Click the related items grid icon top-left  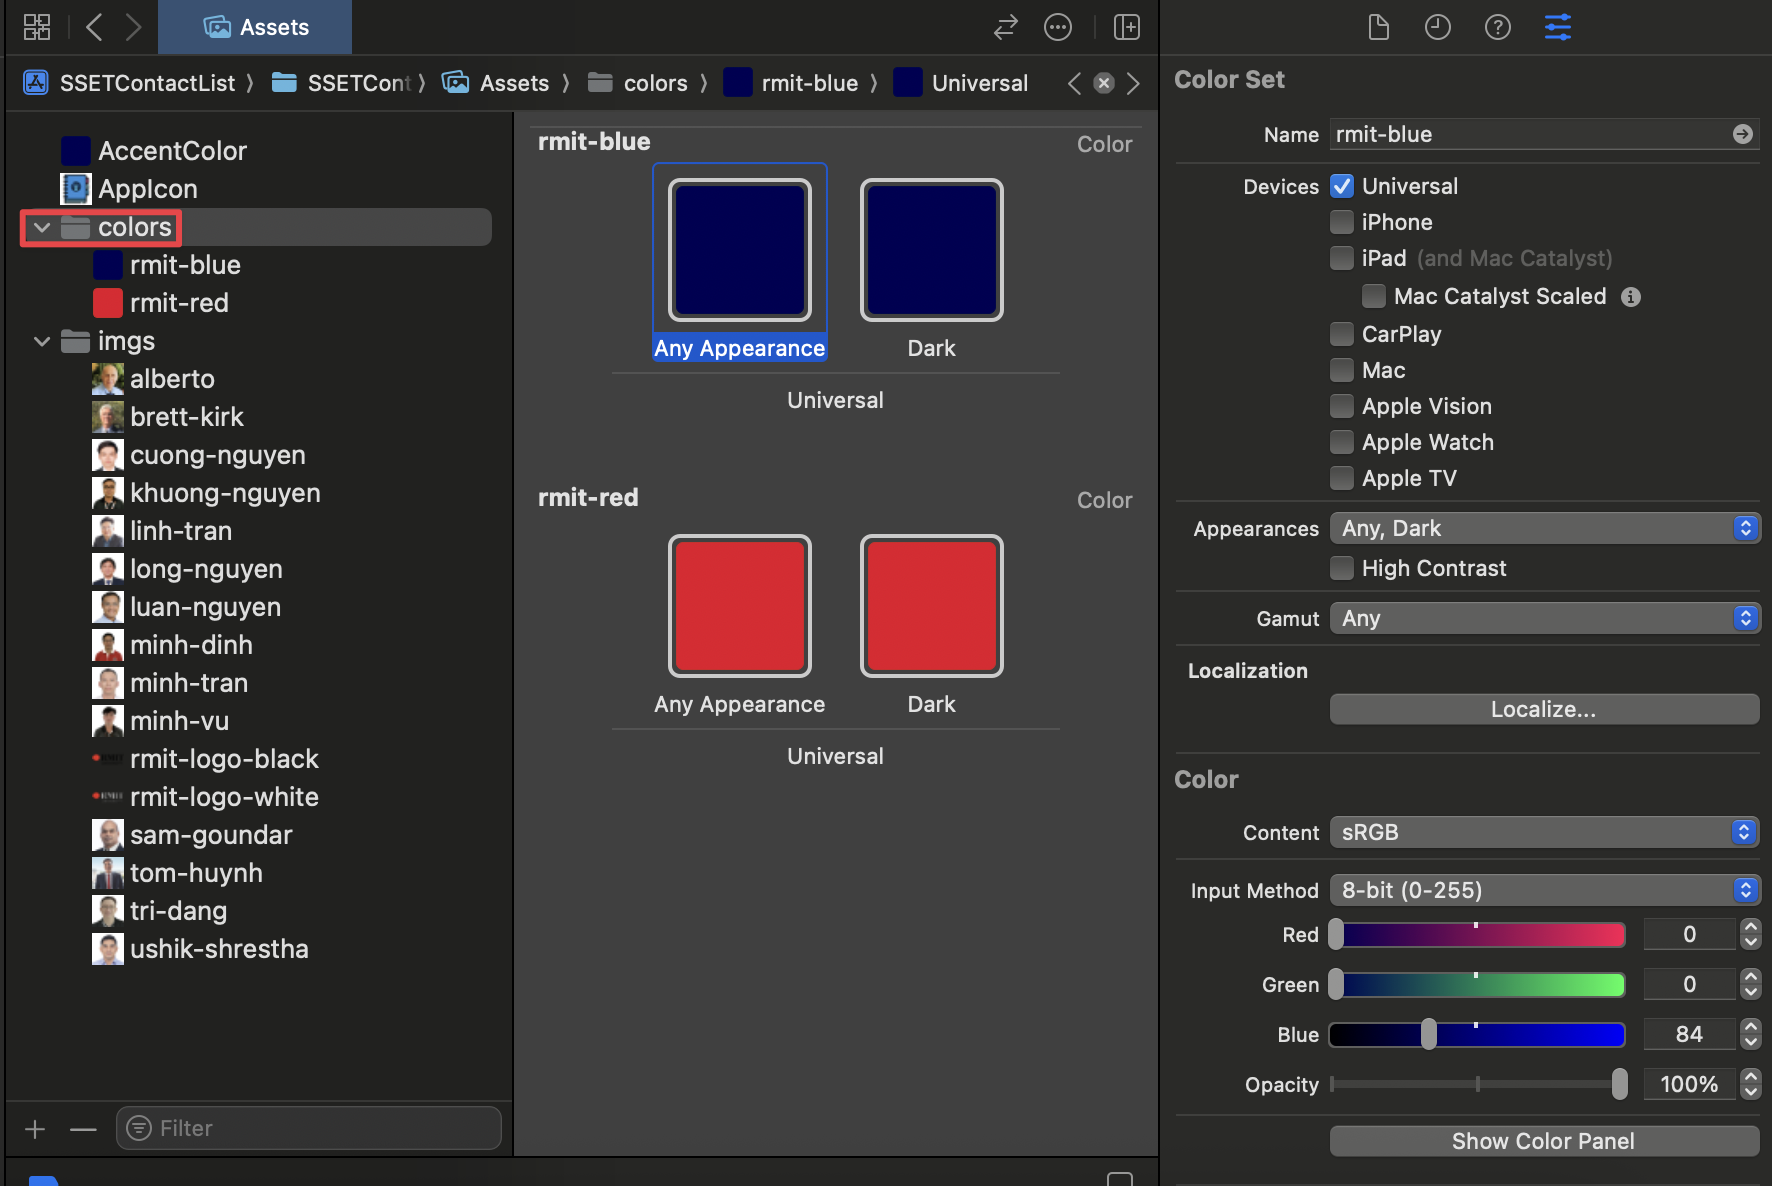pyautogui.click(x=37, y=27)
